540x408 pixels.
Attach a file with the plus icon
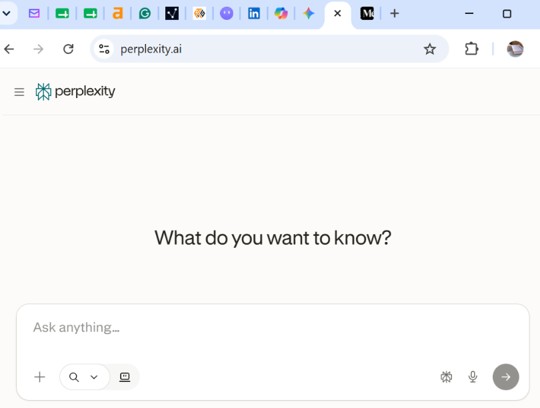(40, 377)
